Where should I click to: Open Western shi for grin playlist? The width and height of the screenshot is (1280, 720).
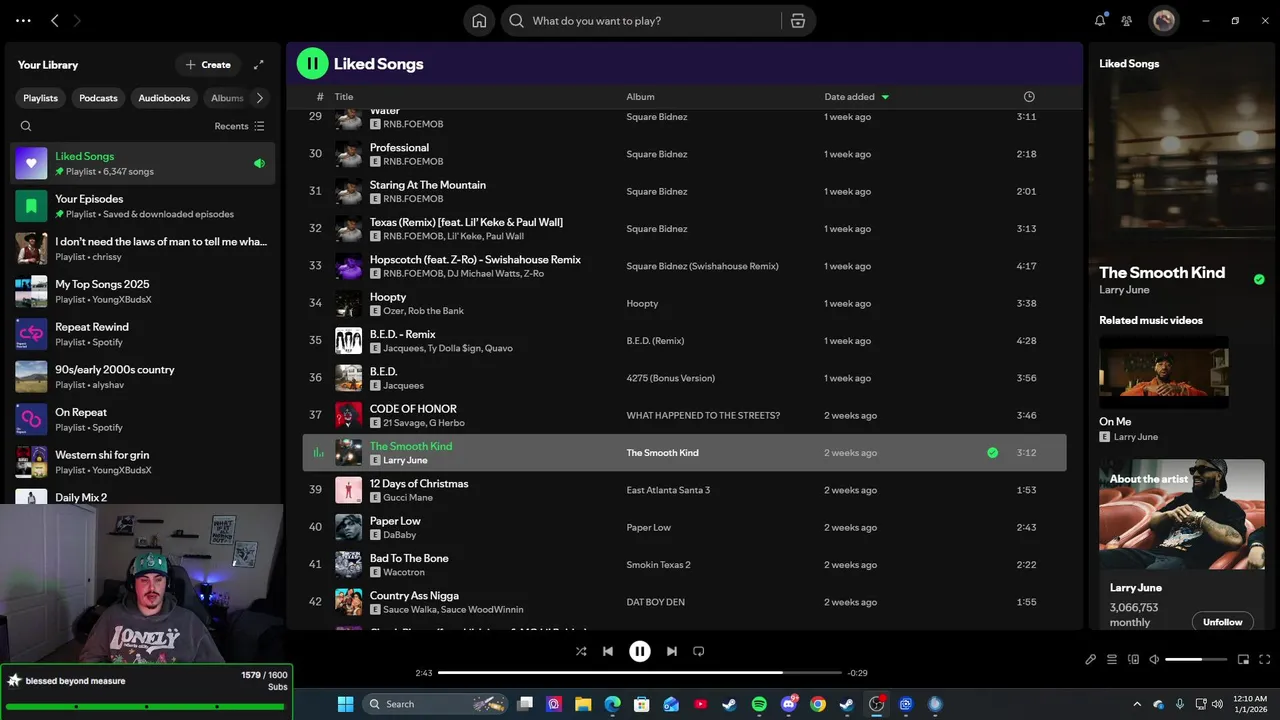143,462
